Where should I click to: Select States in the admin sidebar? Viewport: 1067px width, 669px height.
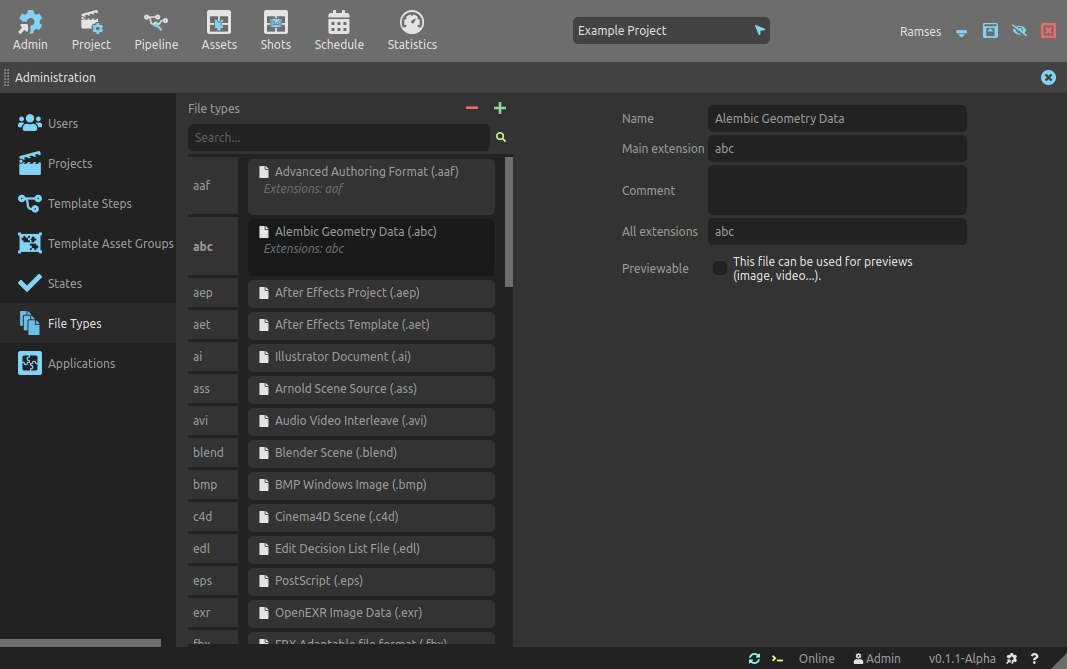point(88,283)
